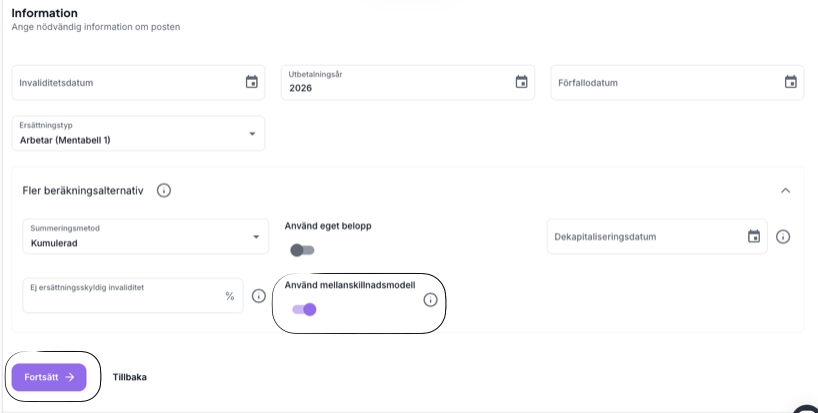Click the Fortsätt button
This screenshot has height=413, width=818.
(x=49, y=377)
